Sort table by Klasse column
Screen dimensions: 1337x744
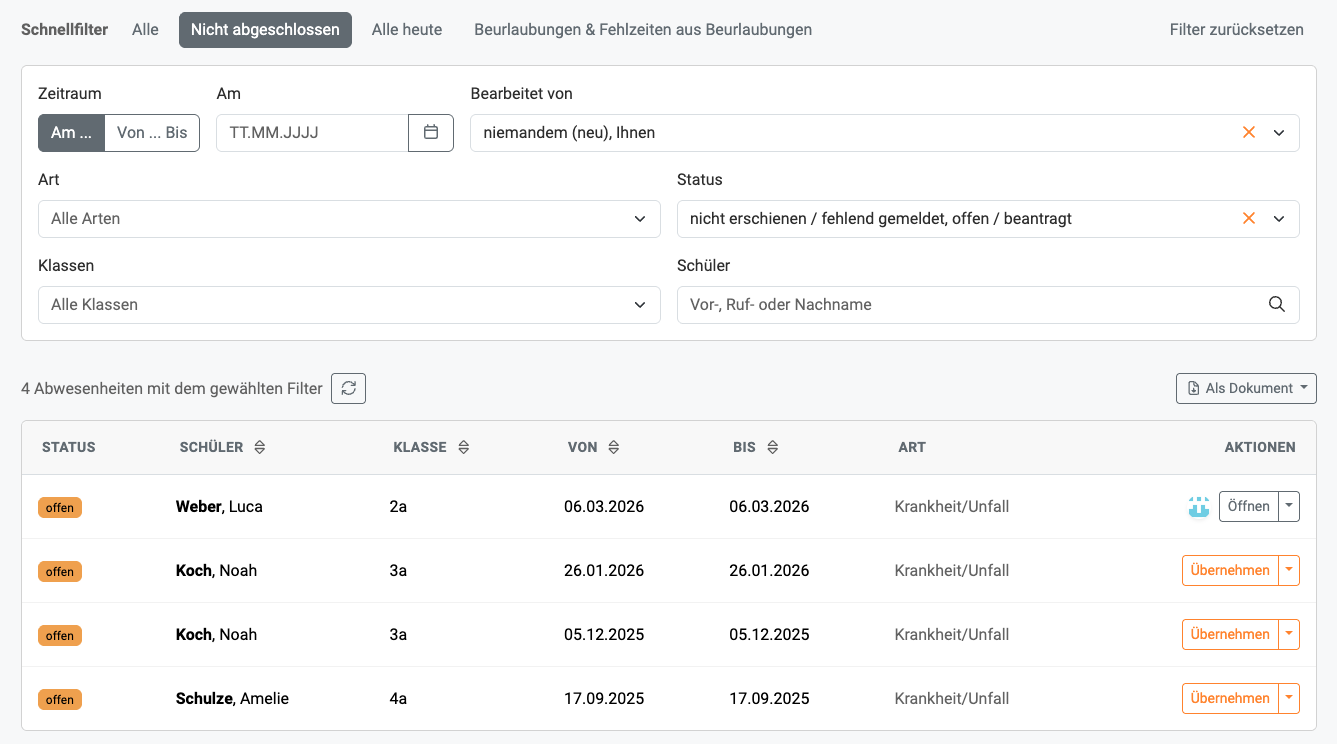[463, 448]
